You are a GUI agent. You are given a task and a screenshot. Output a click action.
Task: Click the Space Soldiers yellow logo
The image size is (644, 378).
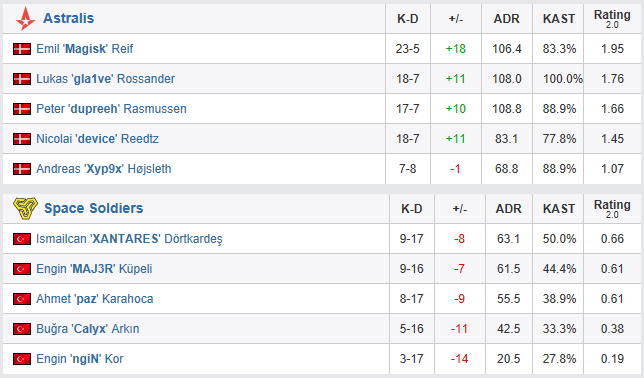25,208
